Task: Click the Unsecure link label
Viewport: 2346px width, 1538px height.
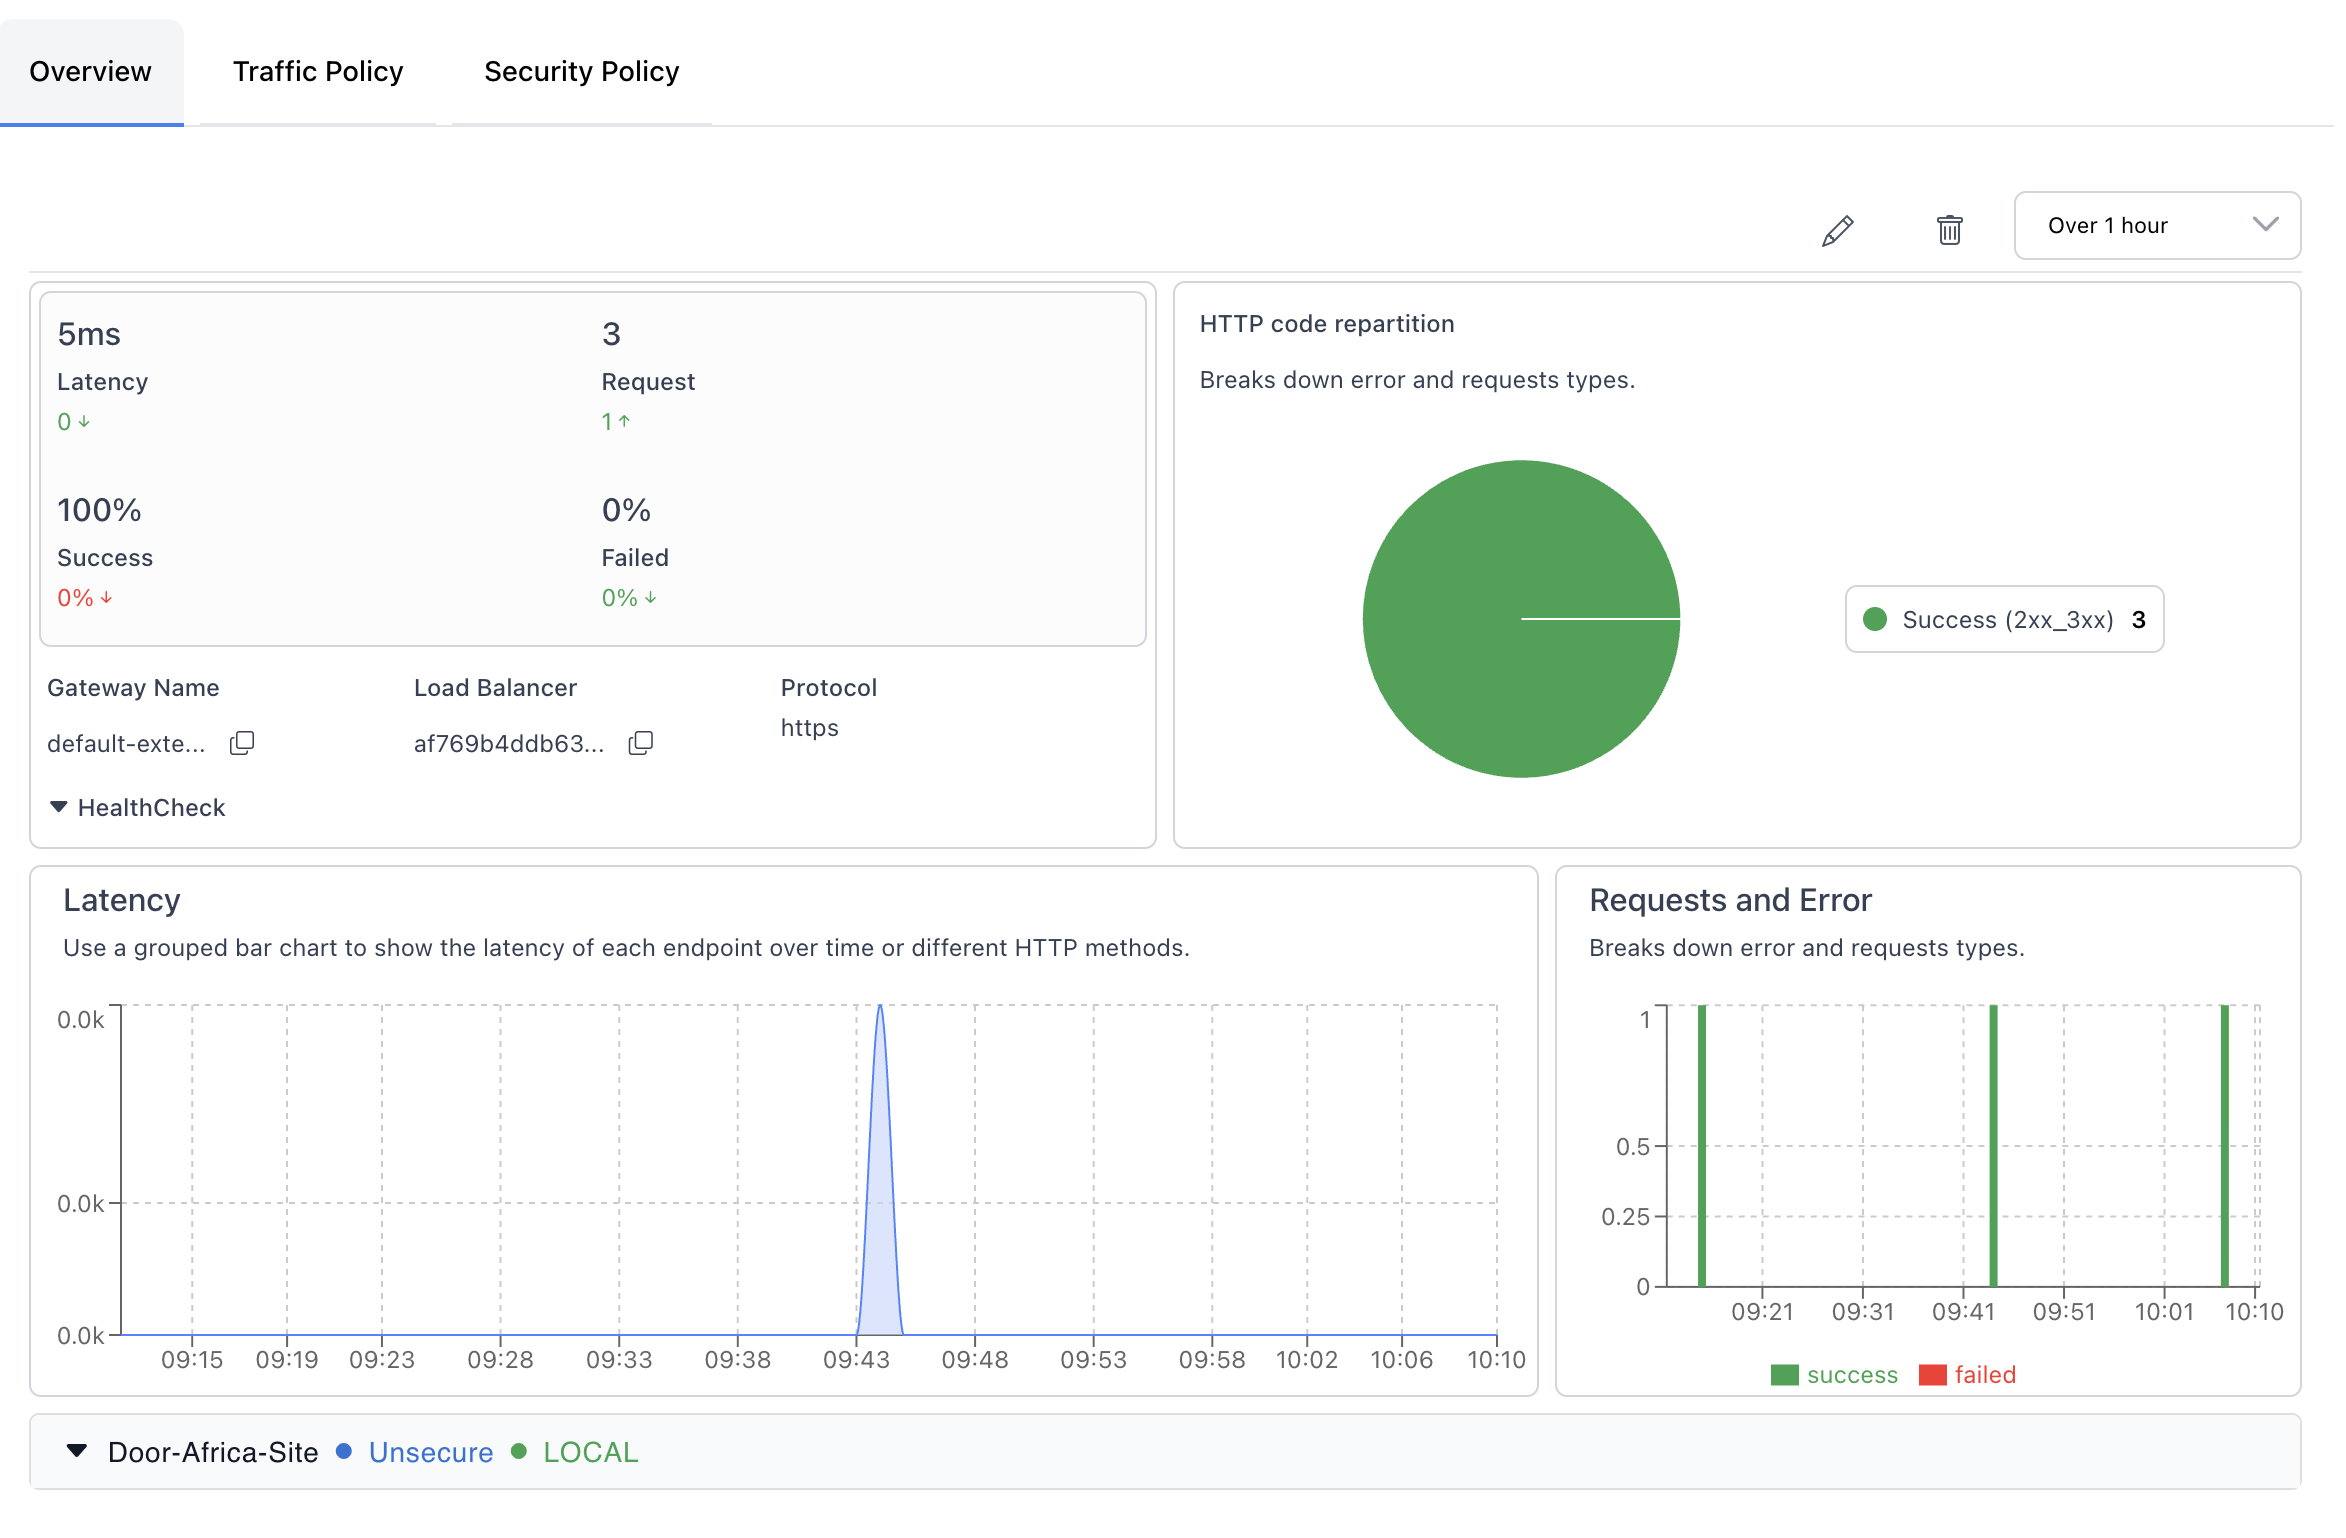Action: [431, 1452]
